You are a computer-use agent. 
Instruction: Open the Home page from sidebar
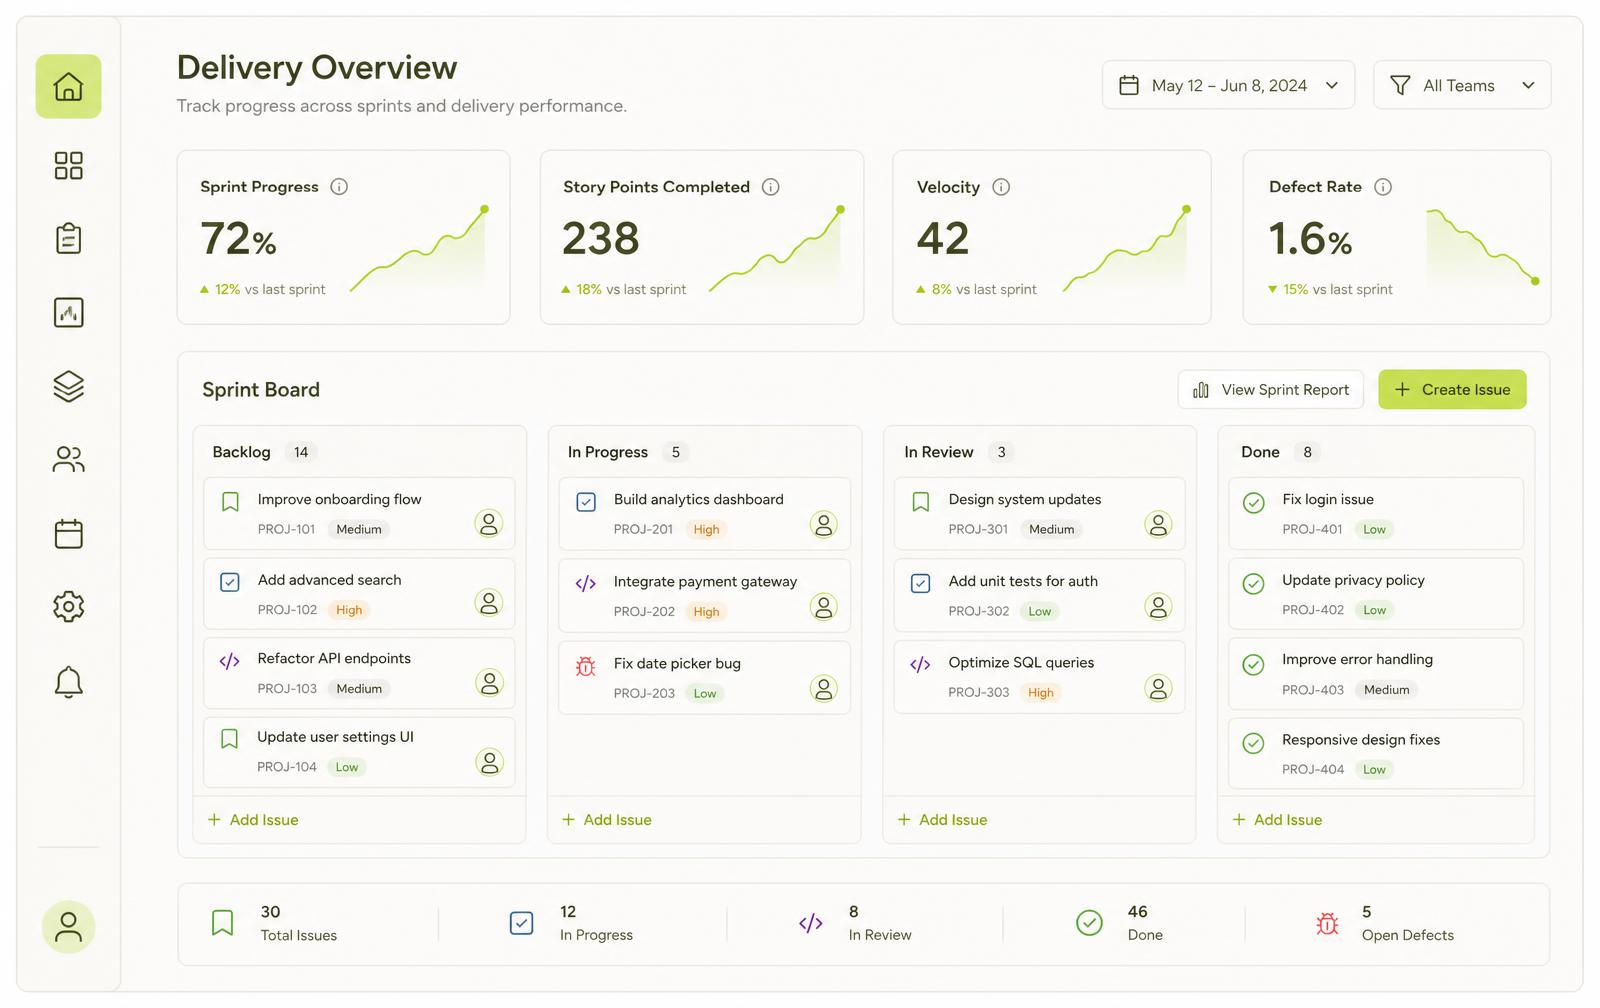pos(68,86)
